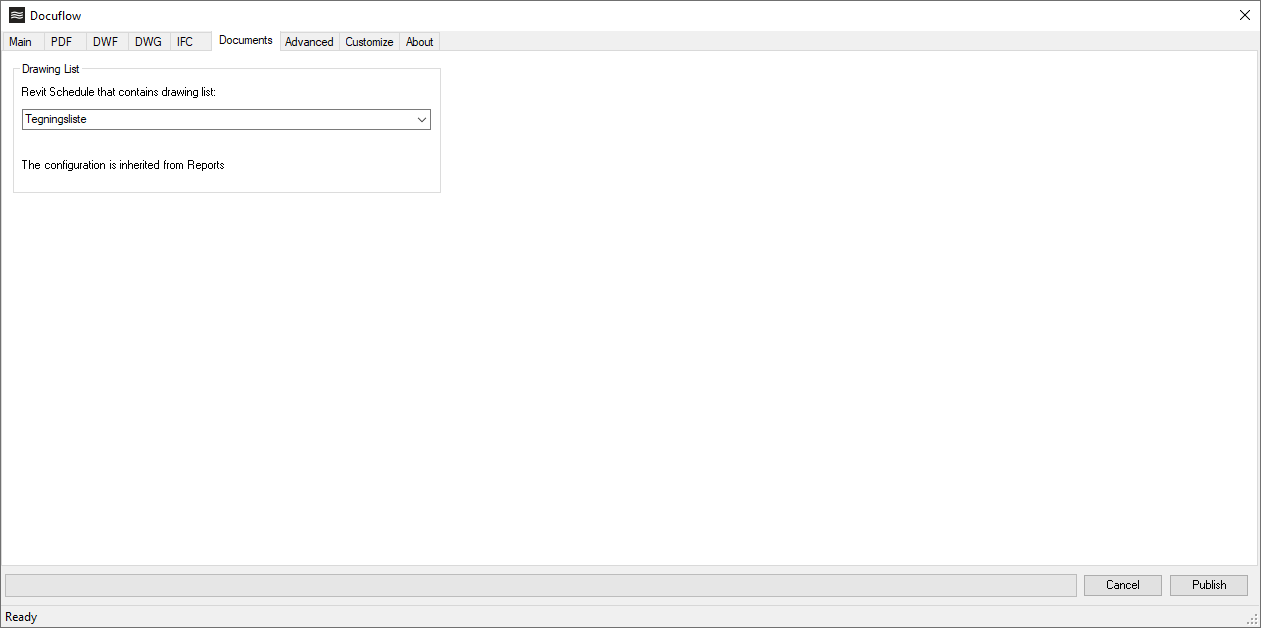Switch to the IFC tab
The width and height of the screenshot is (1261, 628).
coord(185,42)
